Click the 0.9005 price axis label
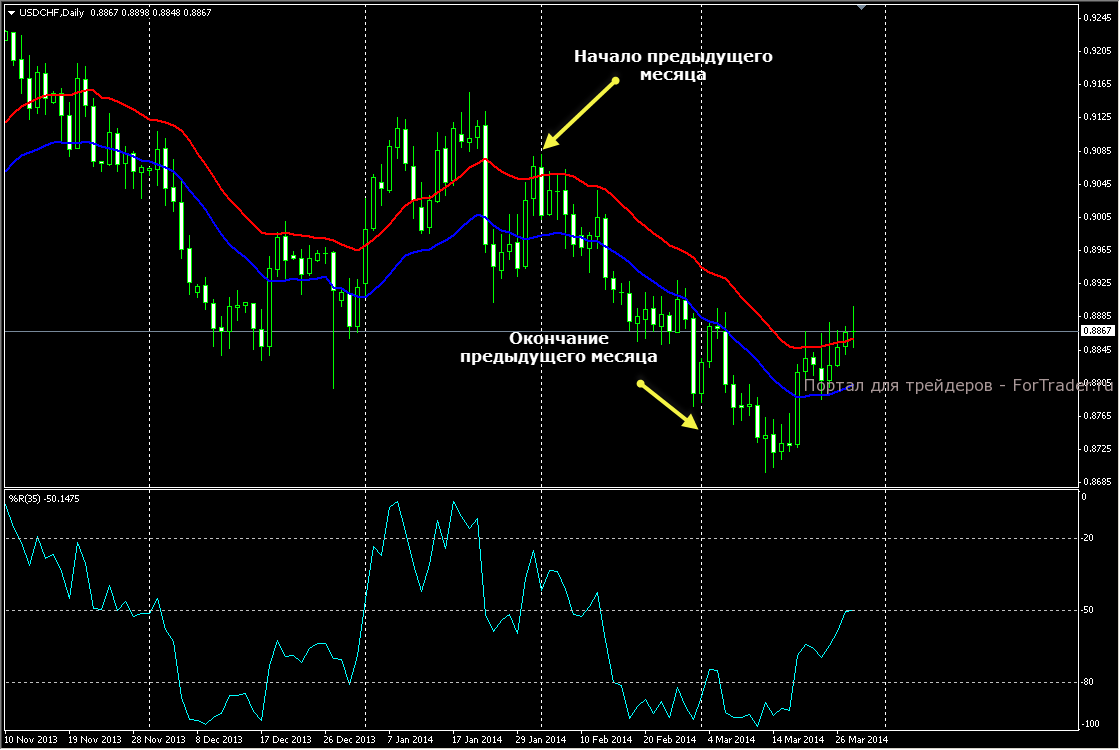Viewport: 1120px width, 750px height. coord(1098,216)
